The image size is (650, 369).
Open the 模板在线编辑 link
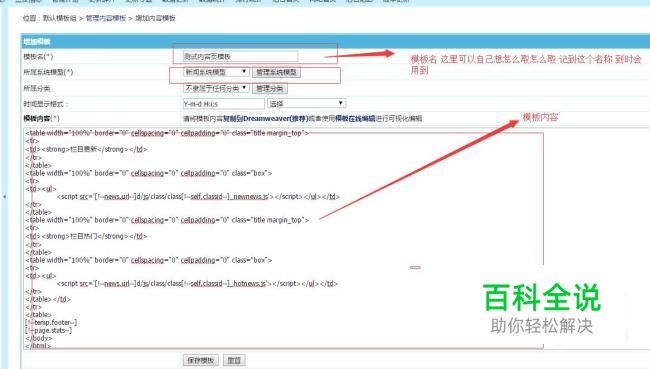point(355,119)
